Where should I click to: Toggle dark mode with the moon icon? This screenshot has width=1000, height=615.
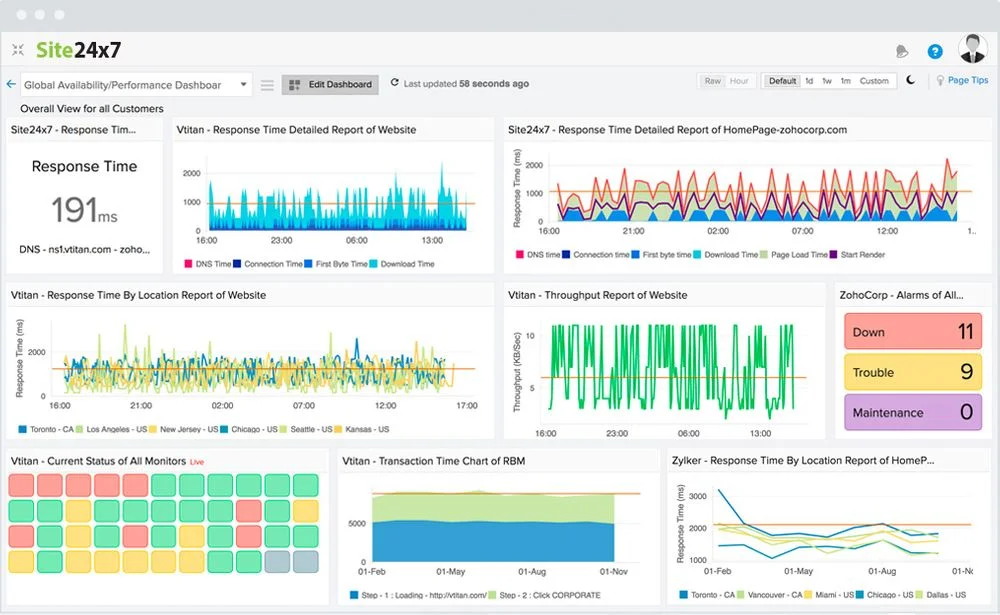point(910,80)
